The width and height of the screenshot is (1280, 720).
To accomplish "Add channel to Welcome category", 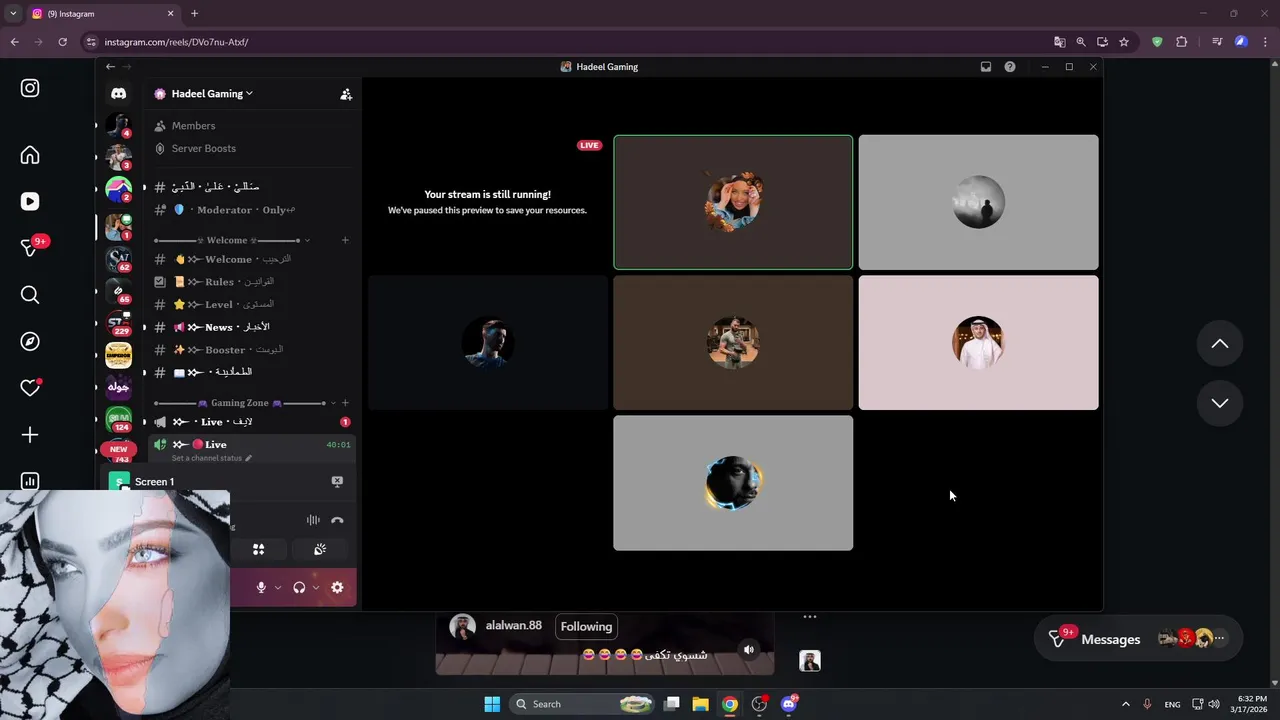I will pyautogui.click(x=345, y=240).
